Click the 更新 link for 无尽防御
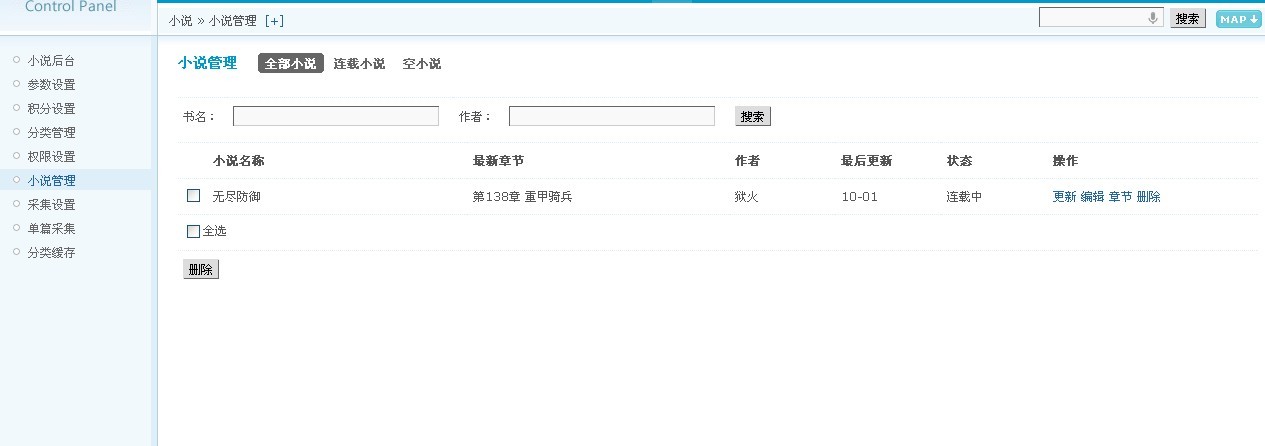This screenshot has height=446, width=1265. pos(1064,197)
